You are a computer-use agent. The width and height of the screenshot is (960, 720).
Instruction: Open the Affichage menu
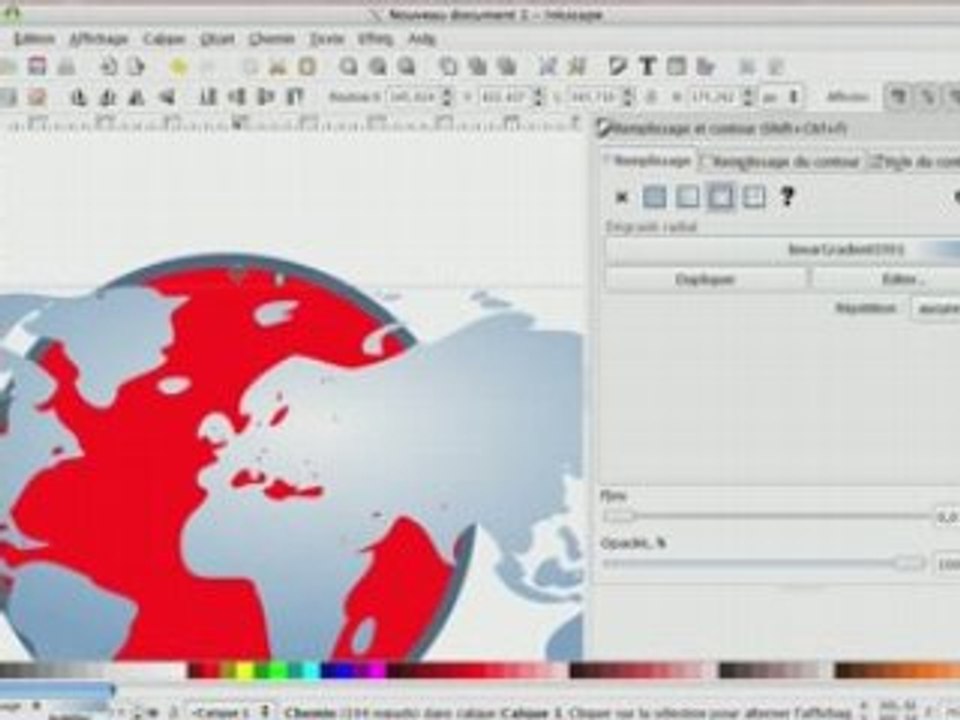click(x=98, y=39)
